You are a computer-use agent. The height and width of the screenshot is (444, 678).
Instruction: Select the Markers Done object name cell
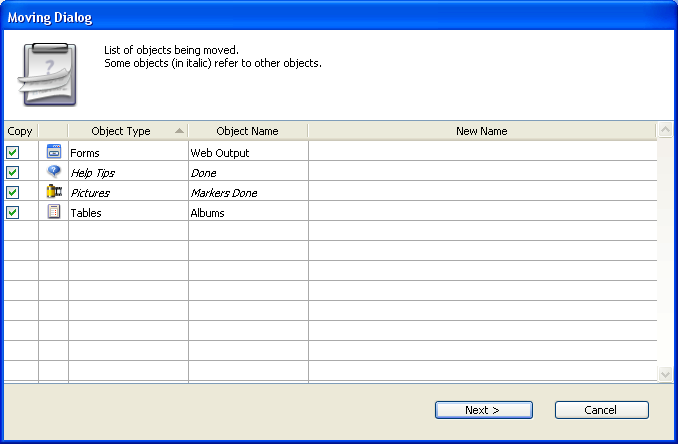247,193
